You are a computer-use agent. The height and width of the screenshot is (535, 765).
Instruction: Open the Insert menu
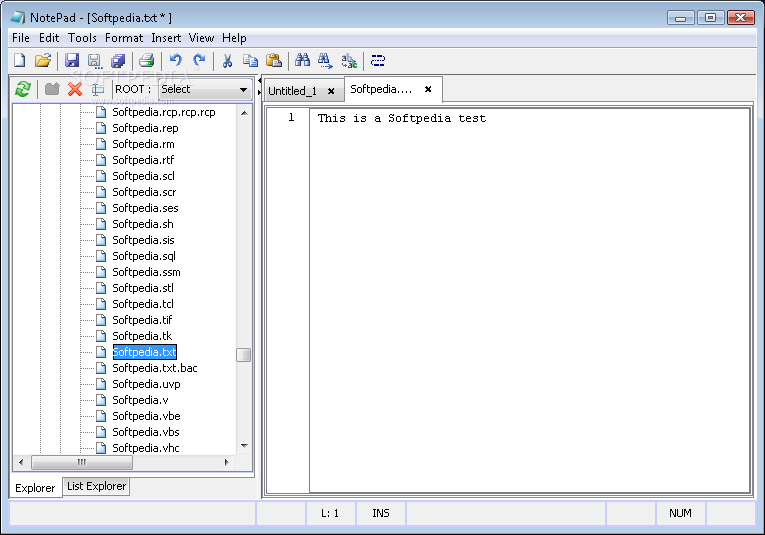pos(166,38)
